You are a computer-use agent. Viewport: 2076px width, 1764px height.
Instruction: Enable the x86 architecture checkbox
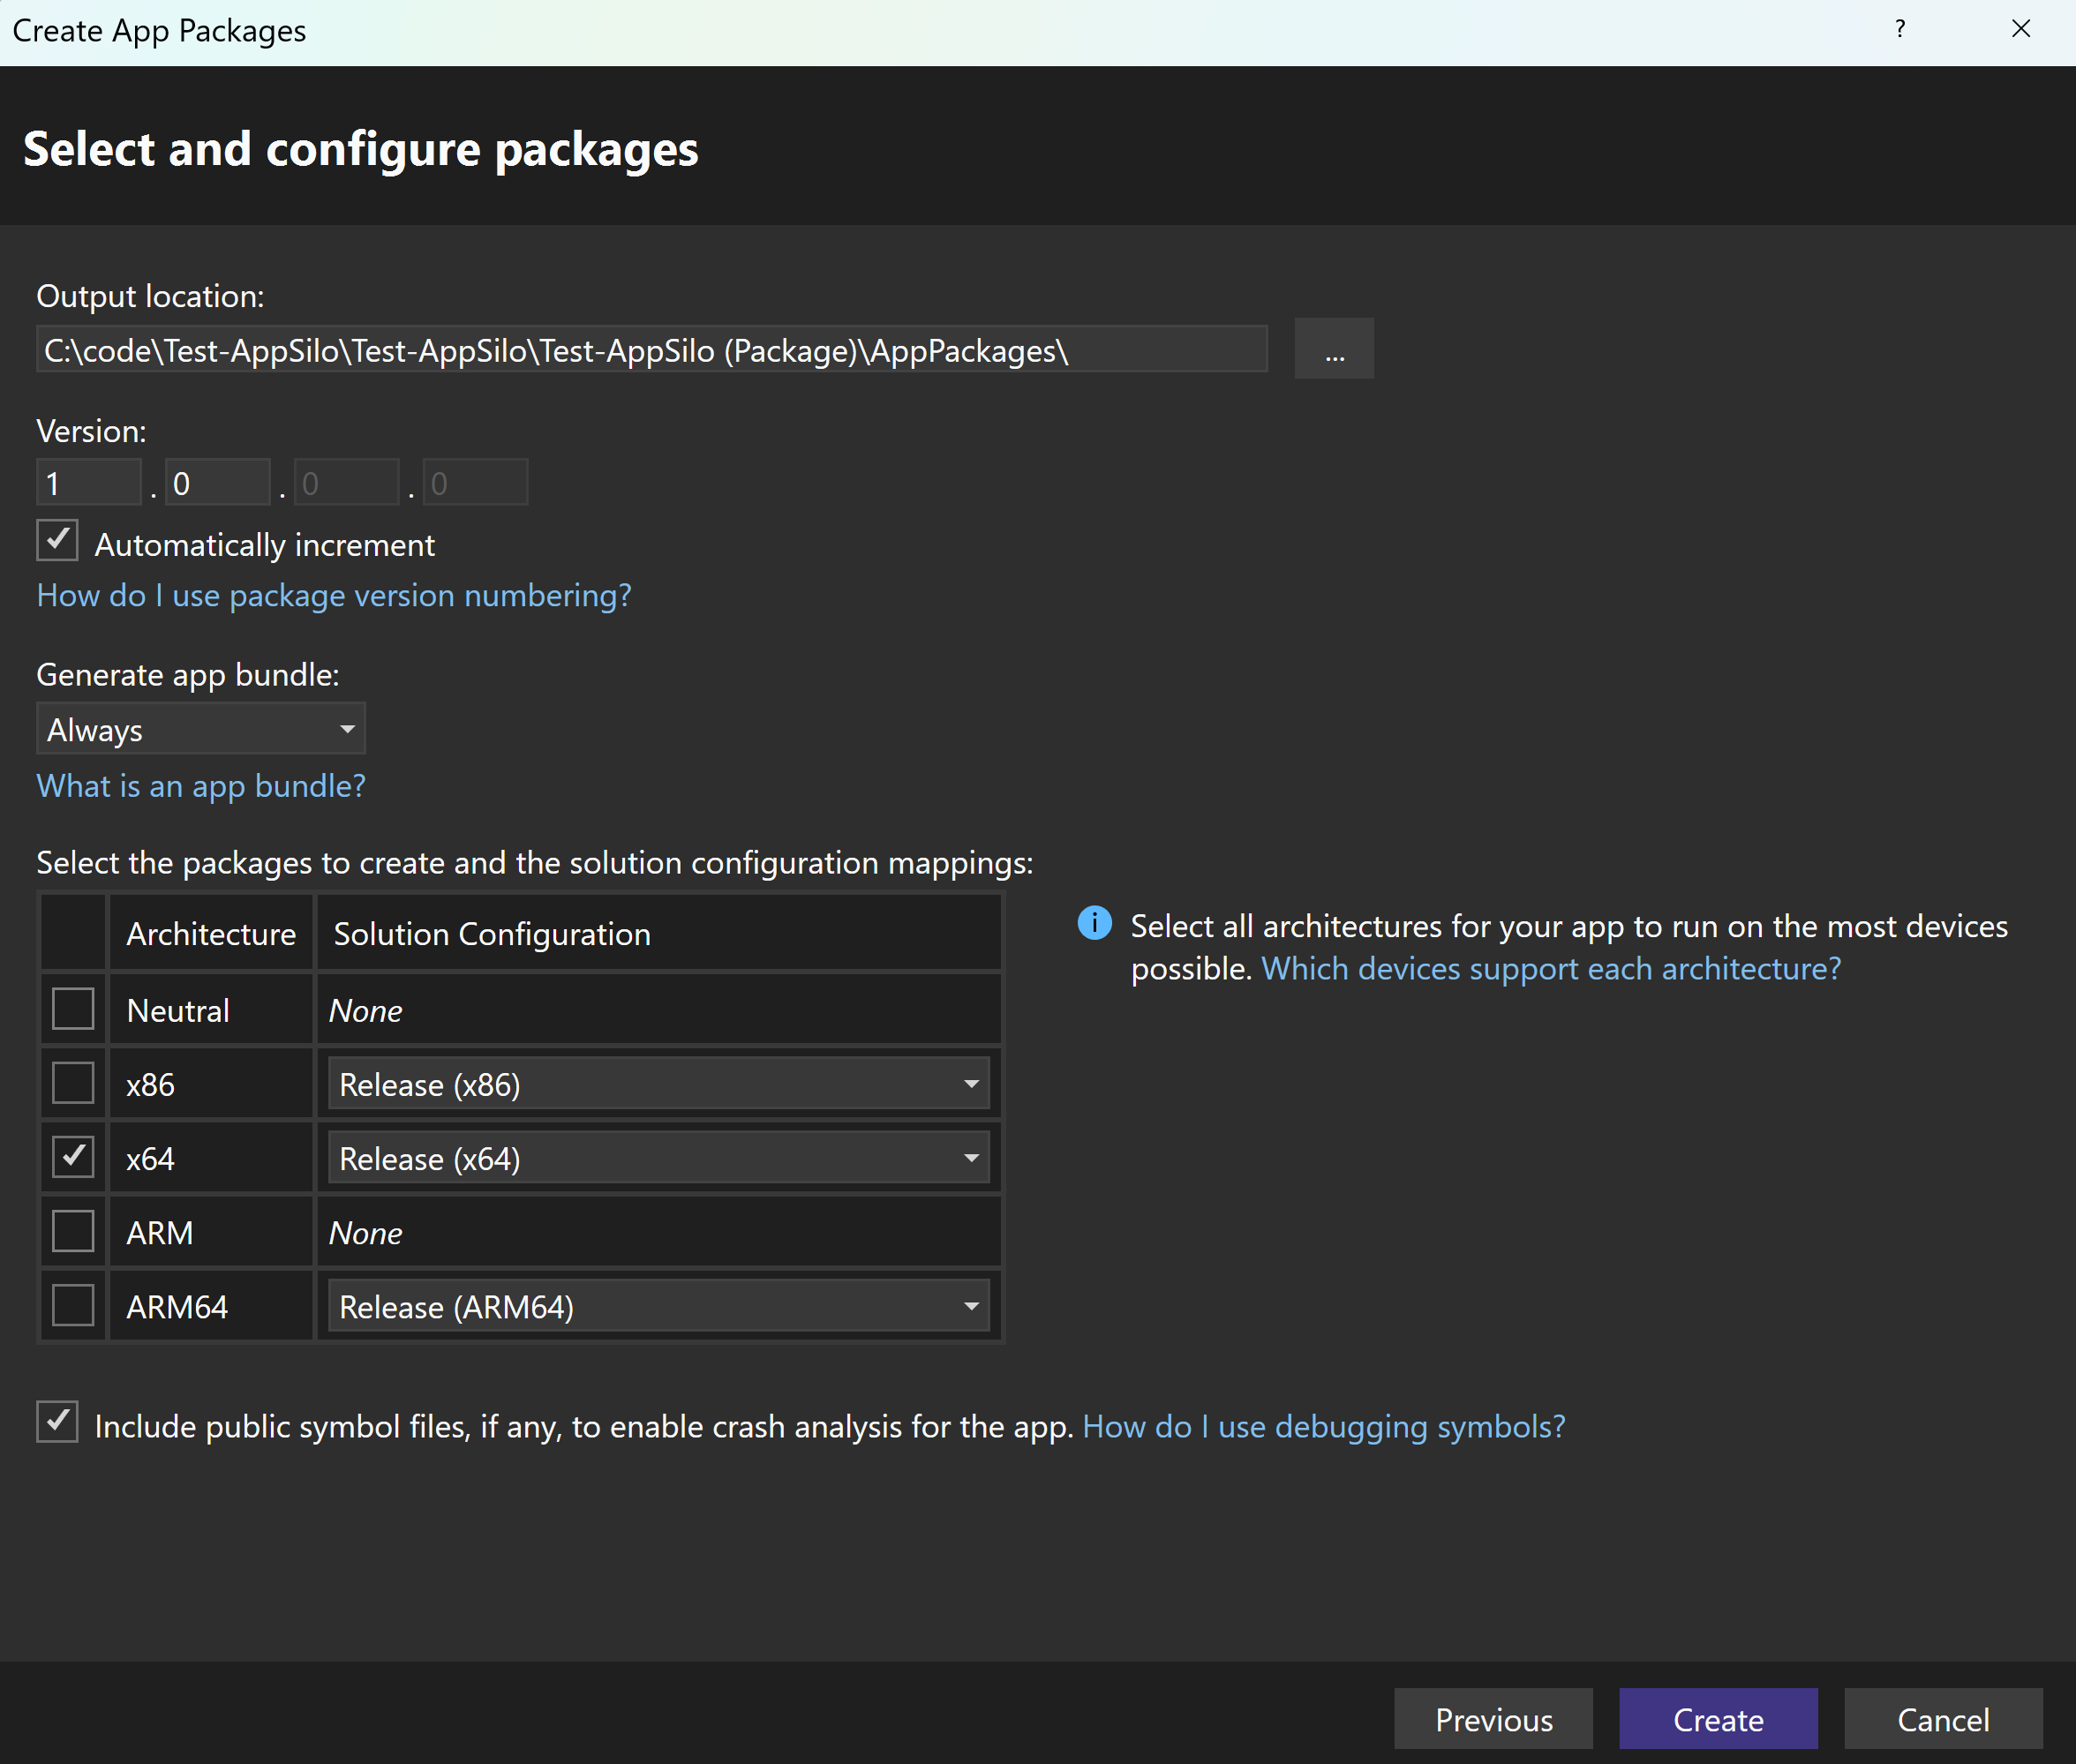click(x=71, y=1084)
